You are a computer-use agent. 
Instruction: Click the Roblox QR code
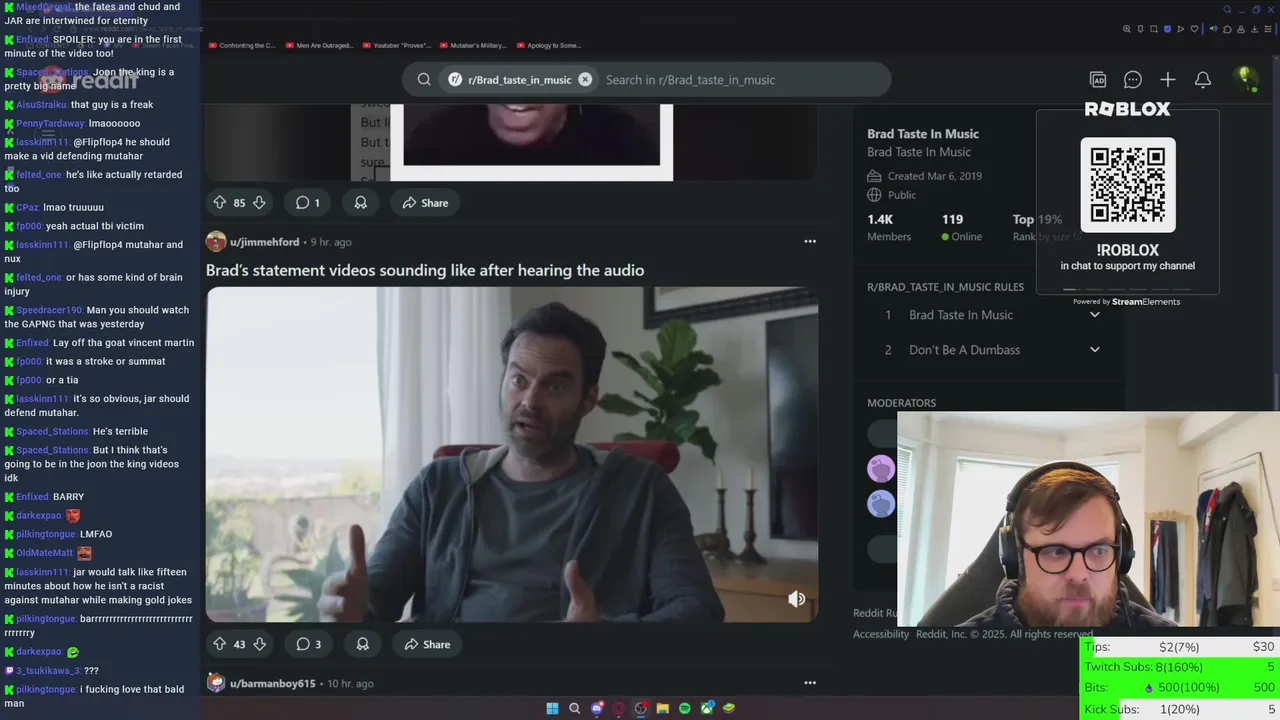(1127, 185)
